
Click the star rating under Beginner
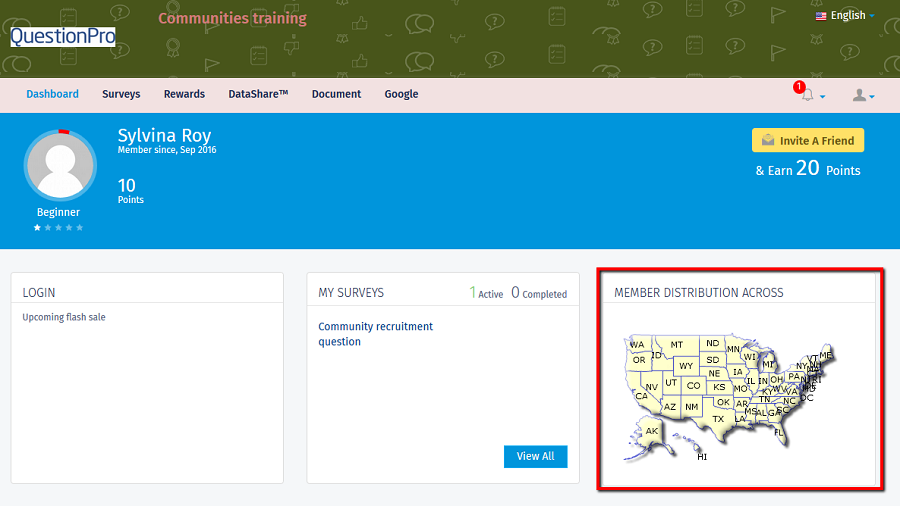59,228
